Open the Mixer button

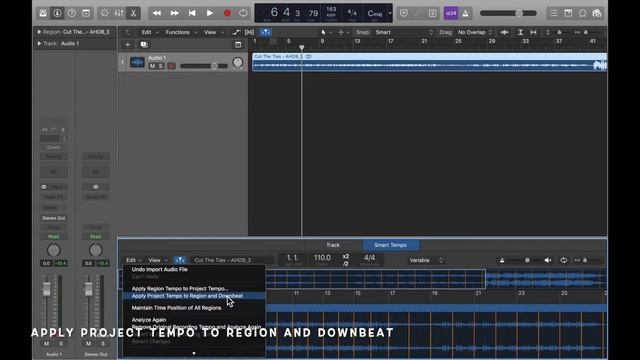tap(119, 13)
